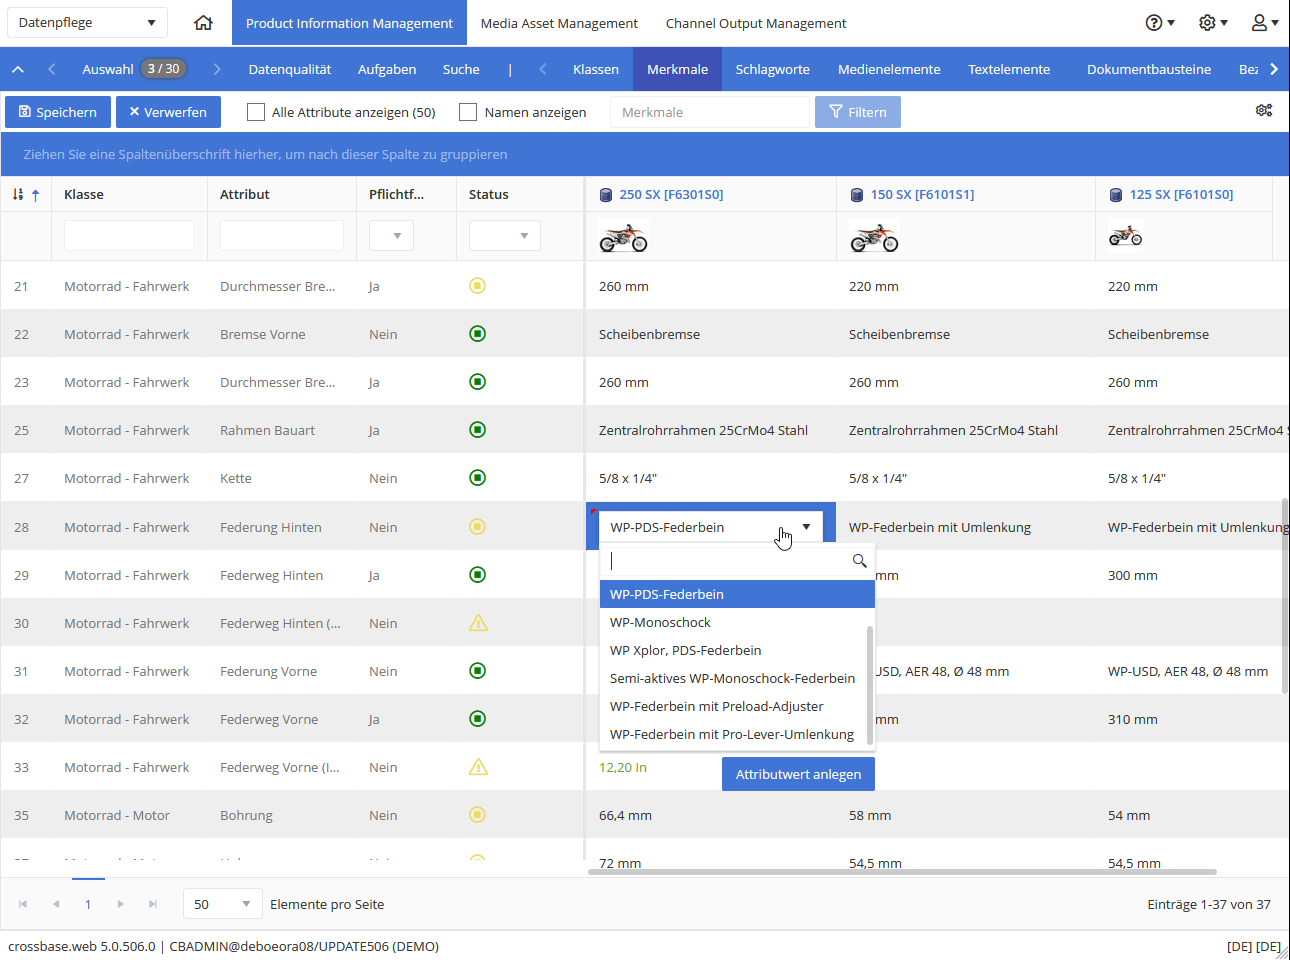Click the search magnifier in the dropdown

[859, 561]
